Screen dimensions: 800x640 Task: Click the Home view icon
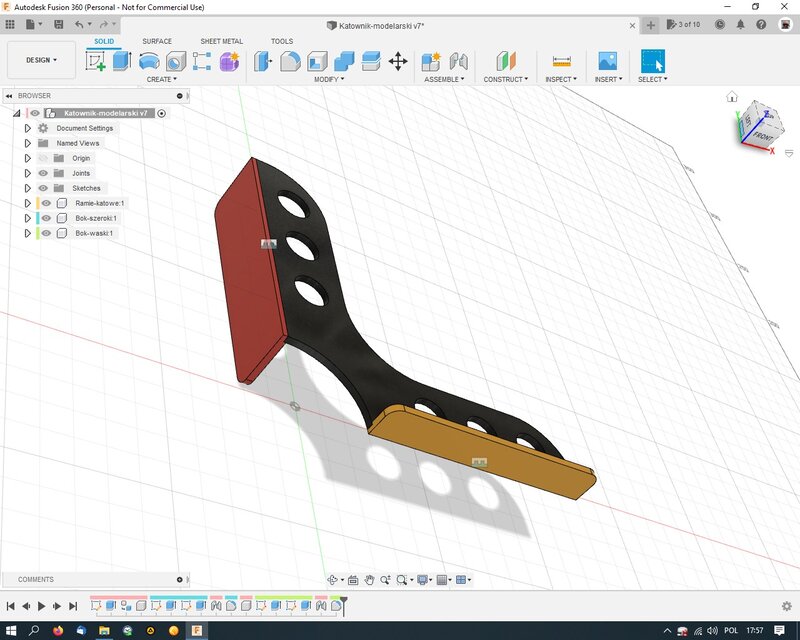732,96
